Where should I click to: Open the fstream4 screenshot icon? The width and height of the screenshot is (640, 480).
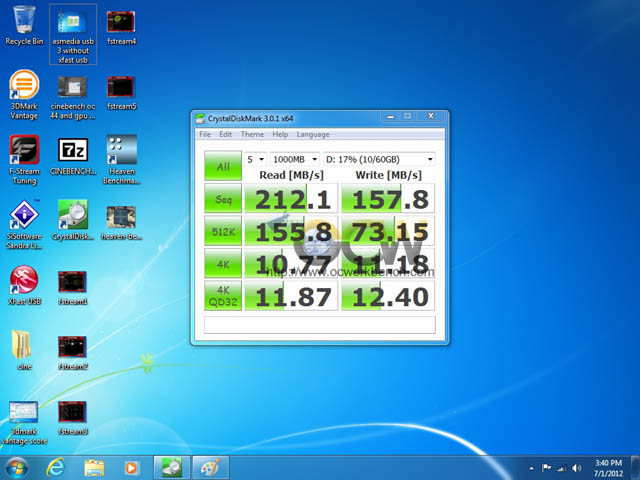point(121,27)
